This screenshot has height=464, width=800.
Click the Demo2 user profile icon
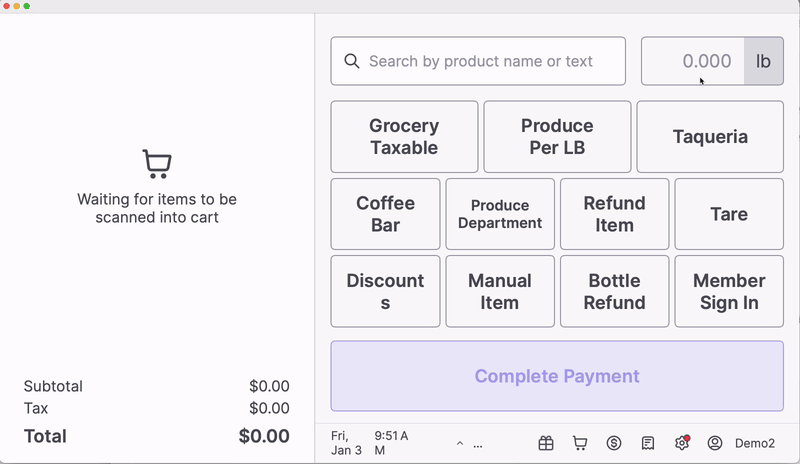pos(715,443)
